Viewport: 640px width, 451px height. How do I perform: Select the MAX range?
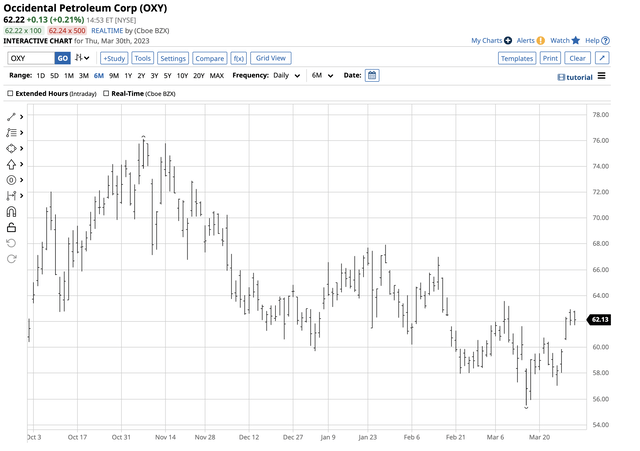tap(217, 76)
